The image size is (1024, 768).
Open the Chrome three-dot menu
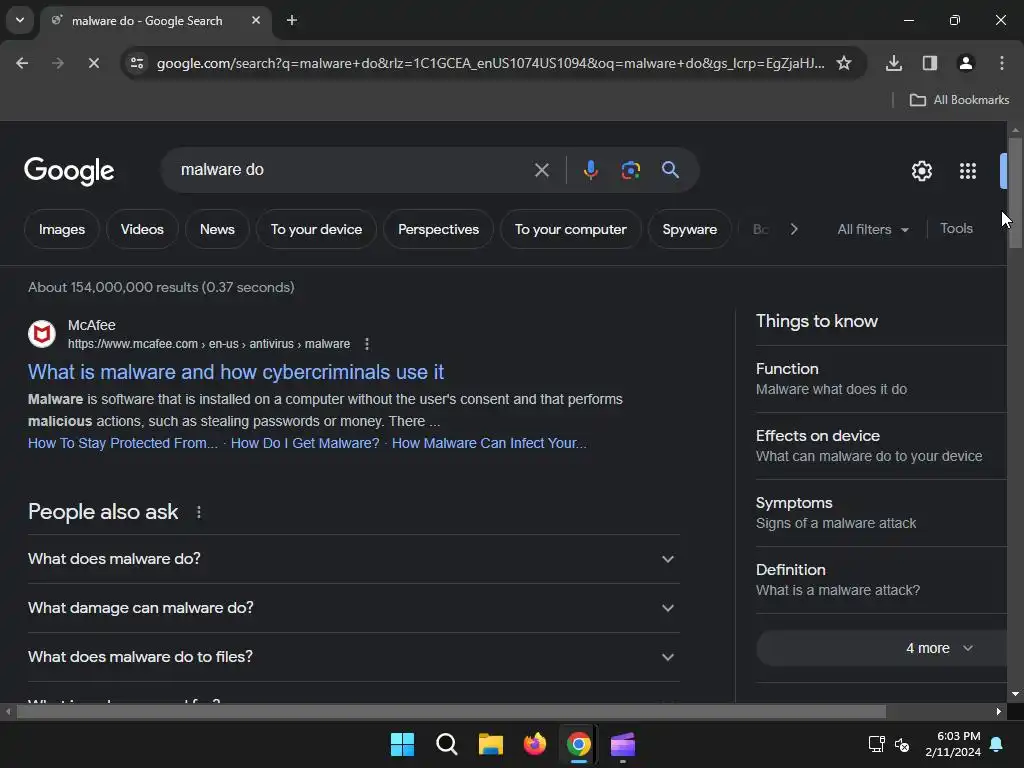[1002, 63]
